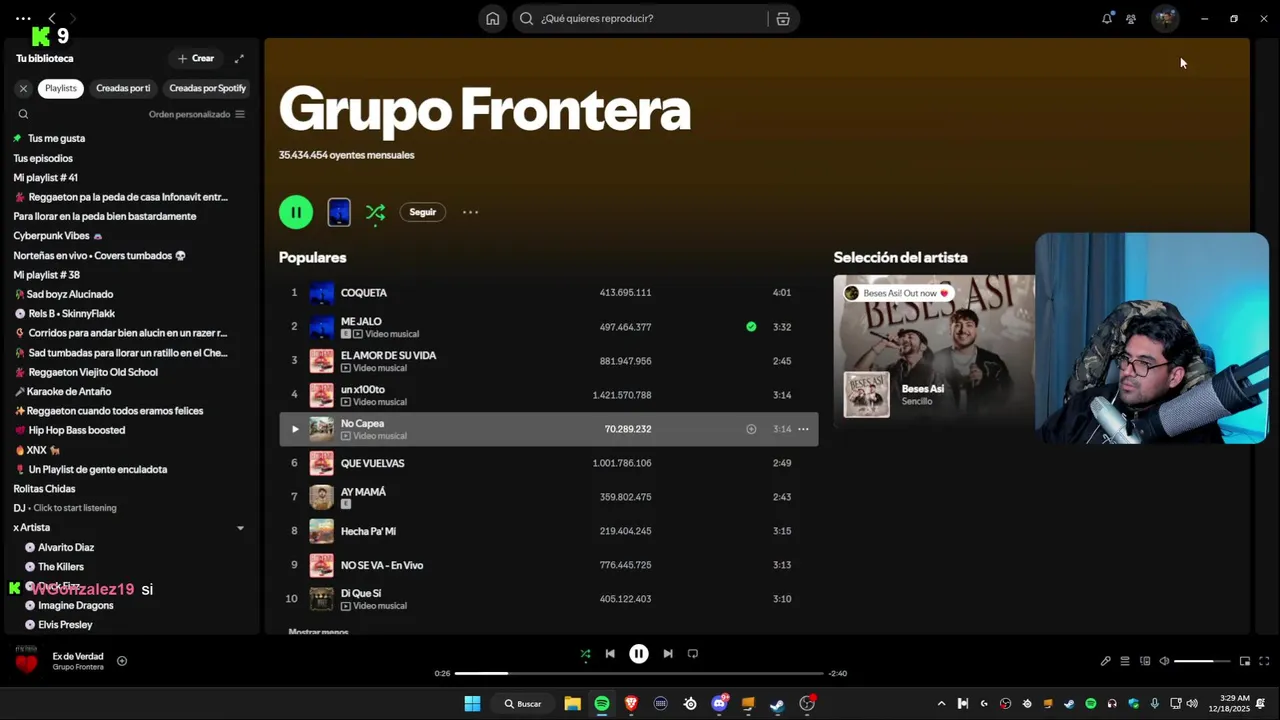Toggle shuffle on the artist page
The image size is (1280, 720).
pos(375,212)
